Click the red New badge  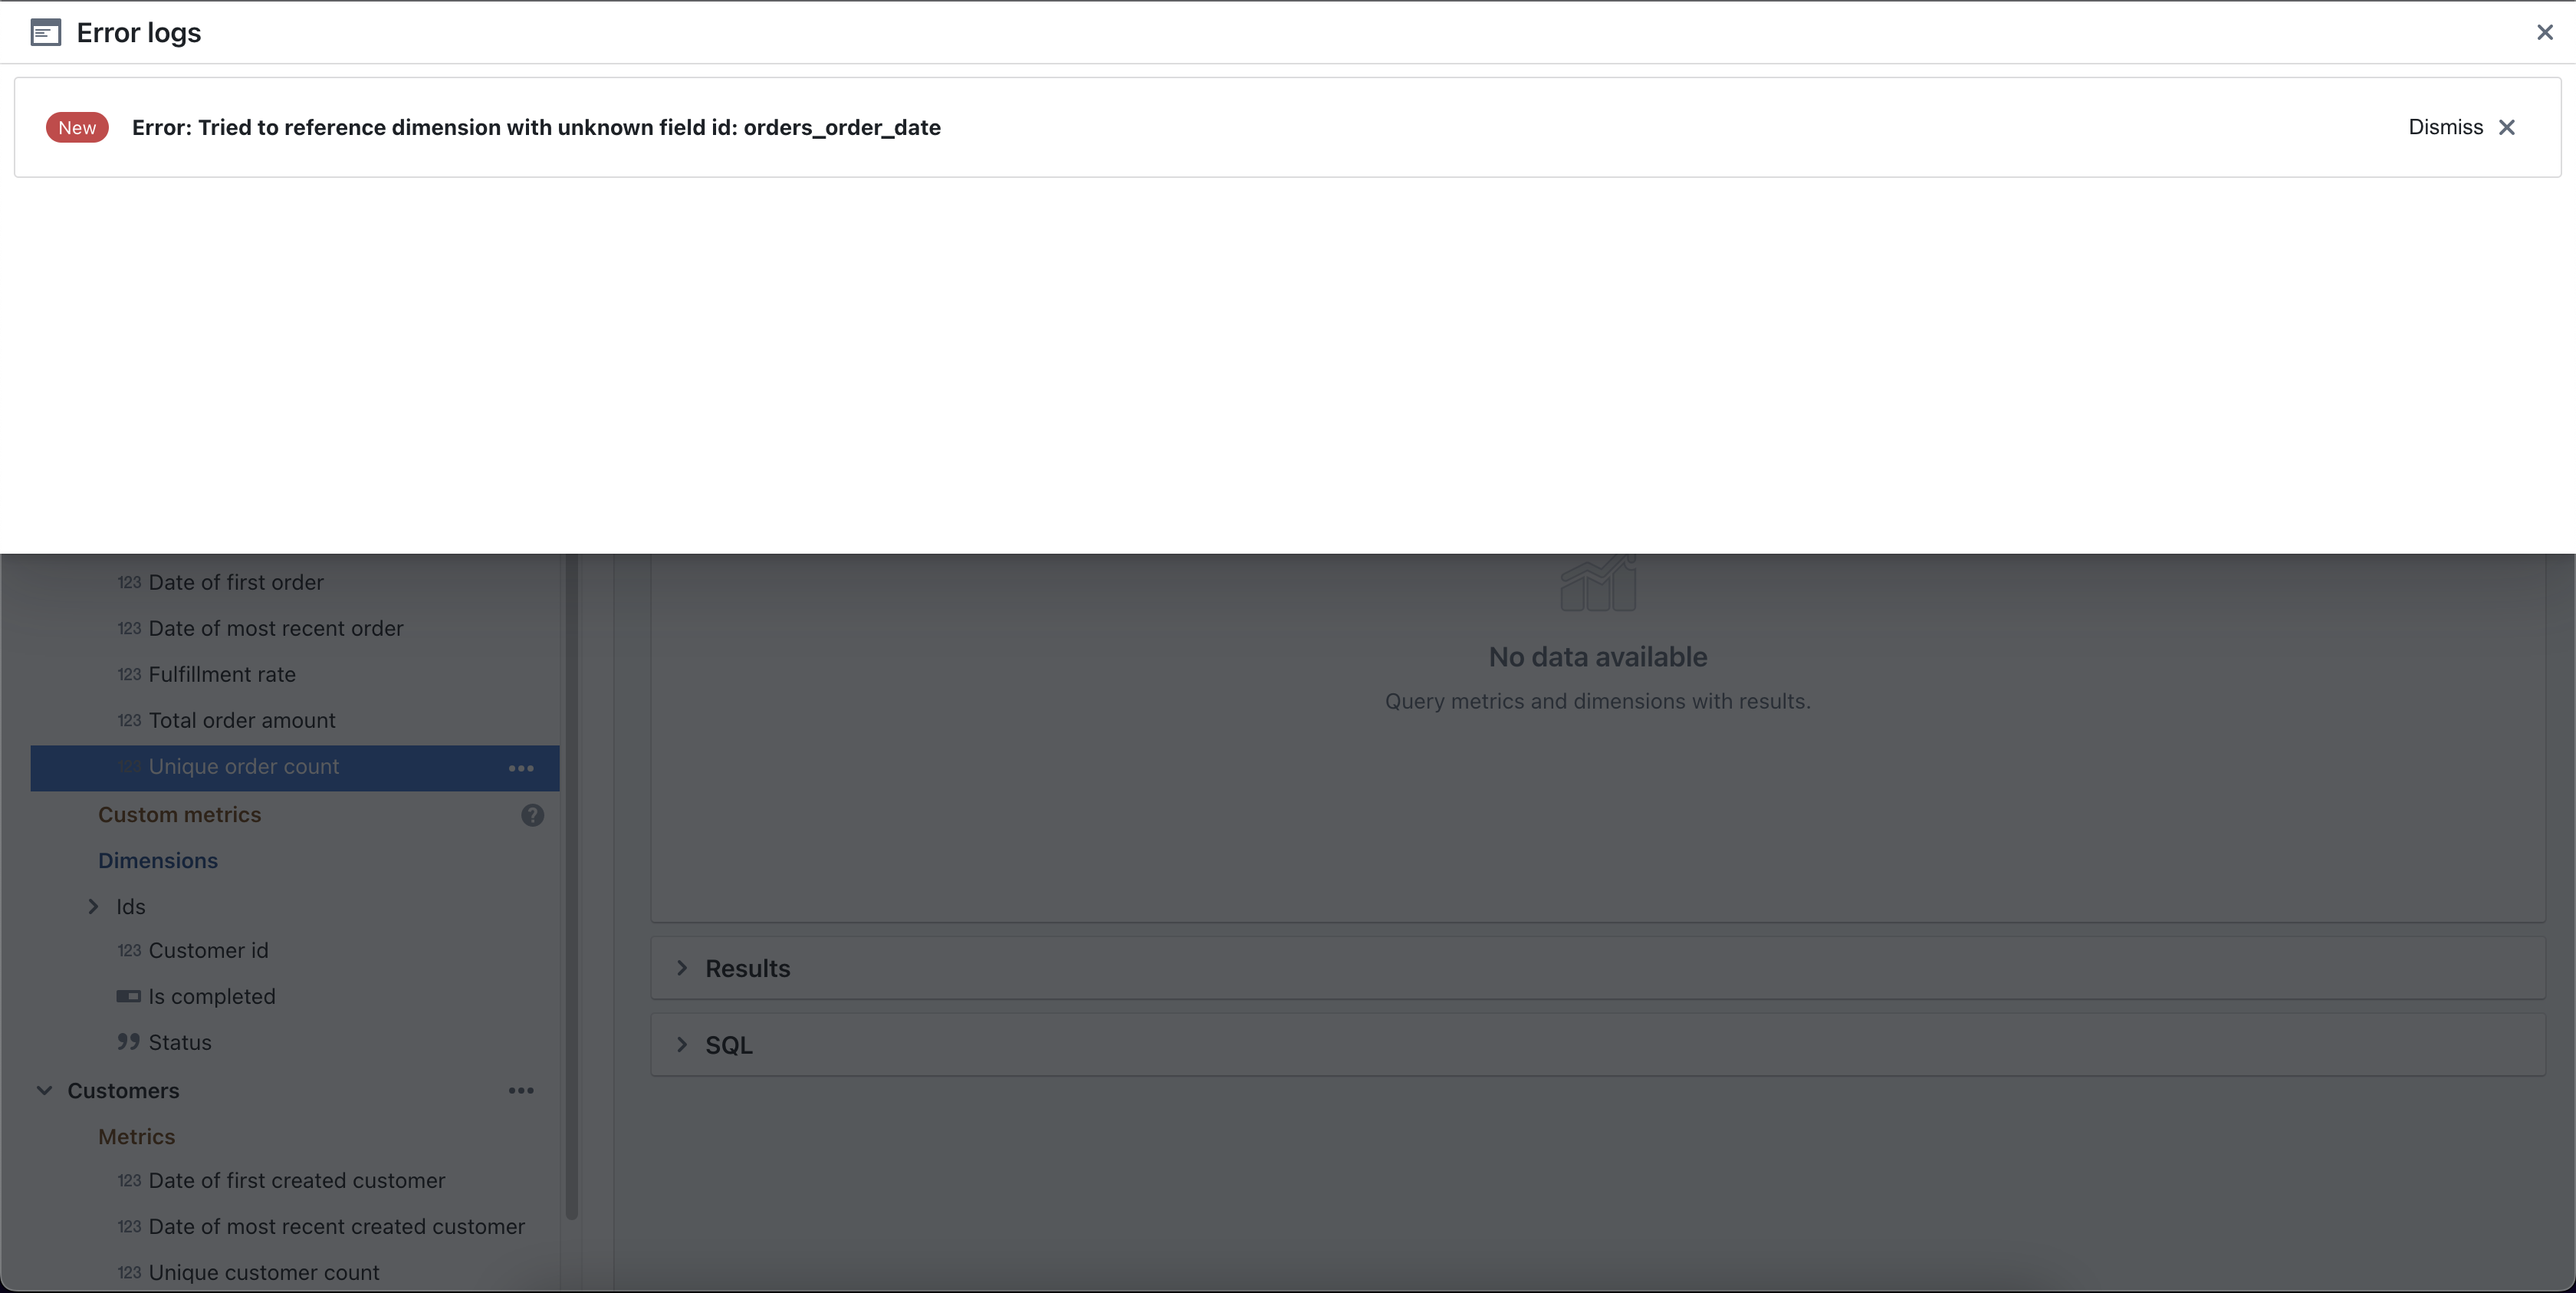tap(77, 128)
